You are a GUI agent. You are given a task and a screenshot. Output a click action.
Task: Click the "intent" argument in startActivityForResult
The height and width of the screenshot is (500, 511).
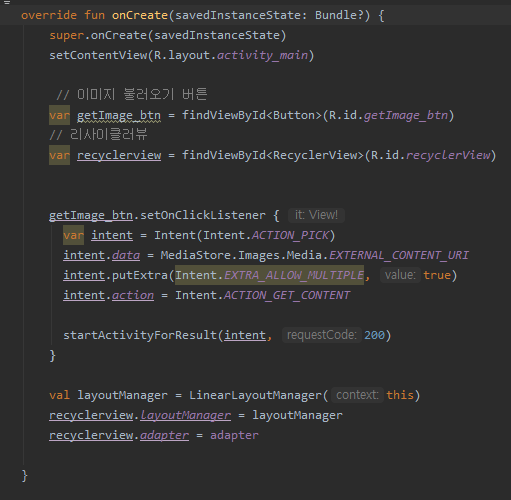pyautogui.click(x=245, y=335)
